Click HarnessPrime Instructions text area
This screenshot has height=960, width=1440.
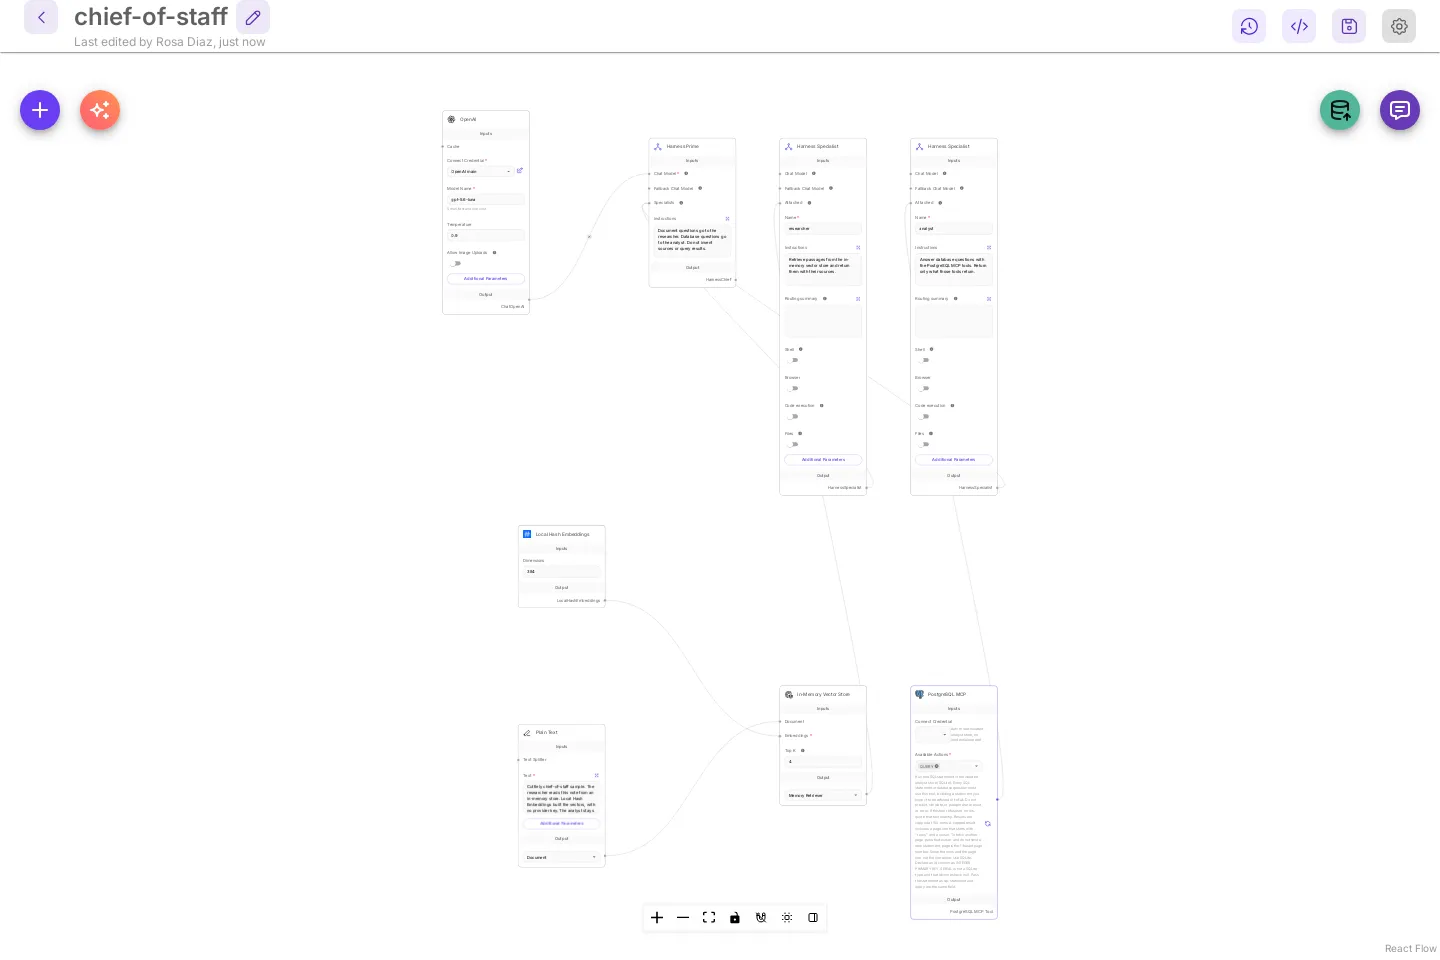point(692,240)
